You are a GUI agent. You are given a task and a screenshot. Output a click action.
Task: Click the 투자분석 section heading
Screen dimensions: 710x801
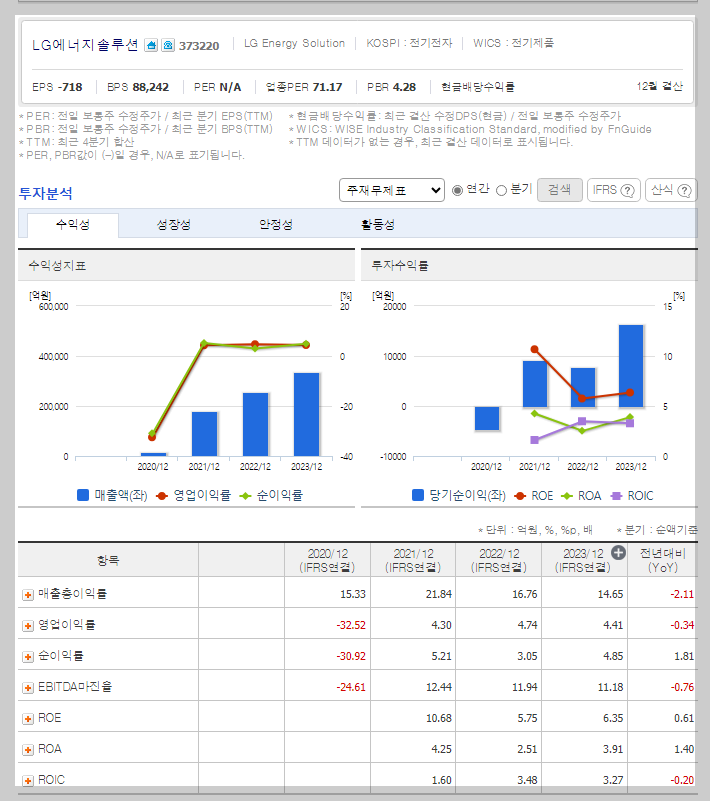coord(45,194)
